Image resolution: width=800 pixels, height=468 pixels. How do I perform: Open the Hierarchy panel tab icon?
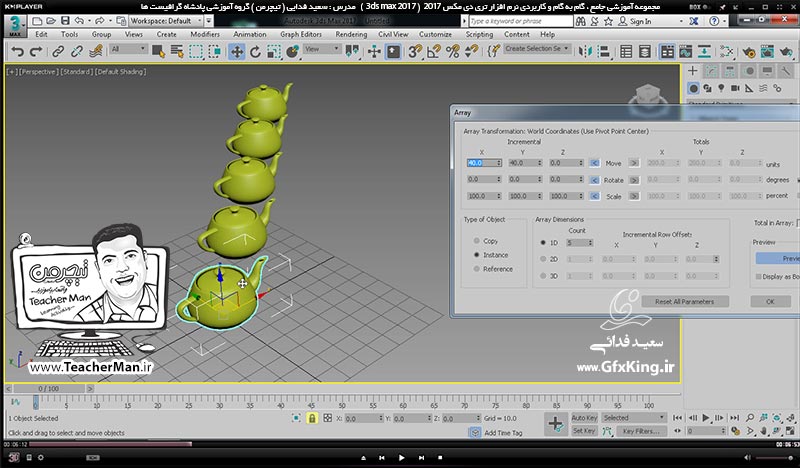click(730, 71)
